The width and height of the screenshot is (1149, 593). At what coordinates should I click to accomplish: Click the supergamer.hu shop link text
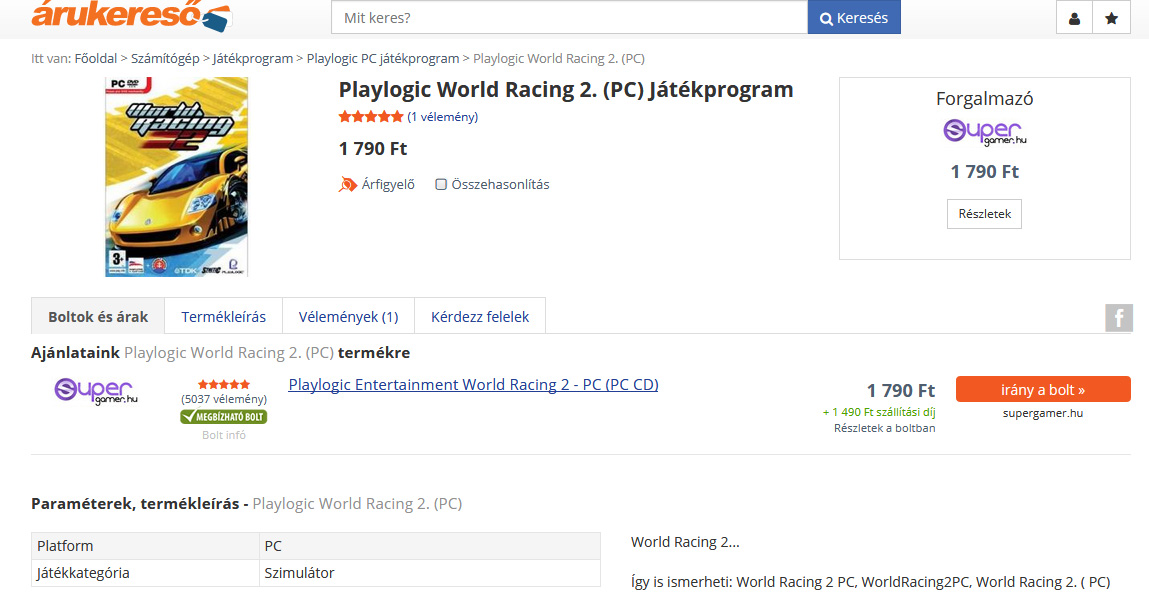pyautogui.click(x=1043, y=413)
